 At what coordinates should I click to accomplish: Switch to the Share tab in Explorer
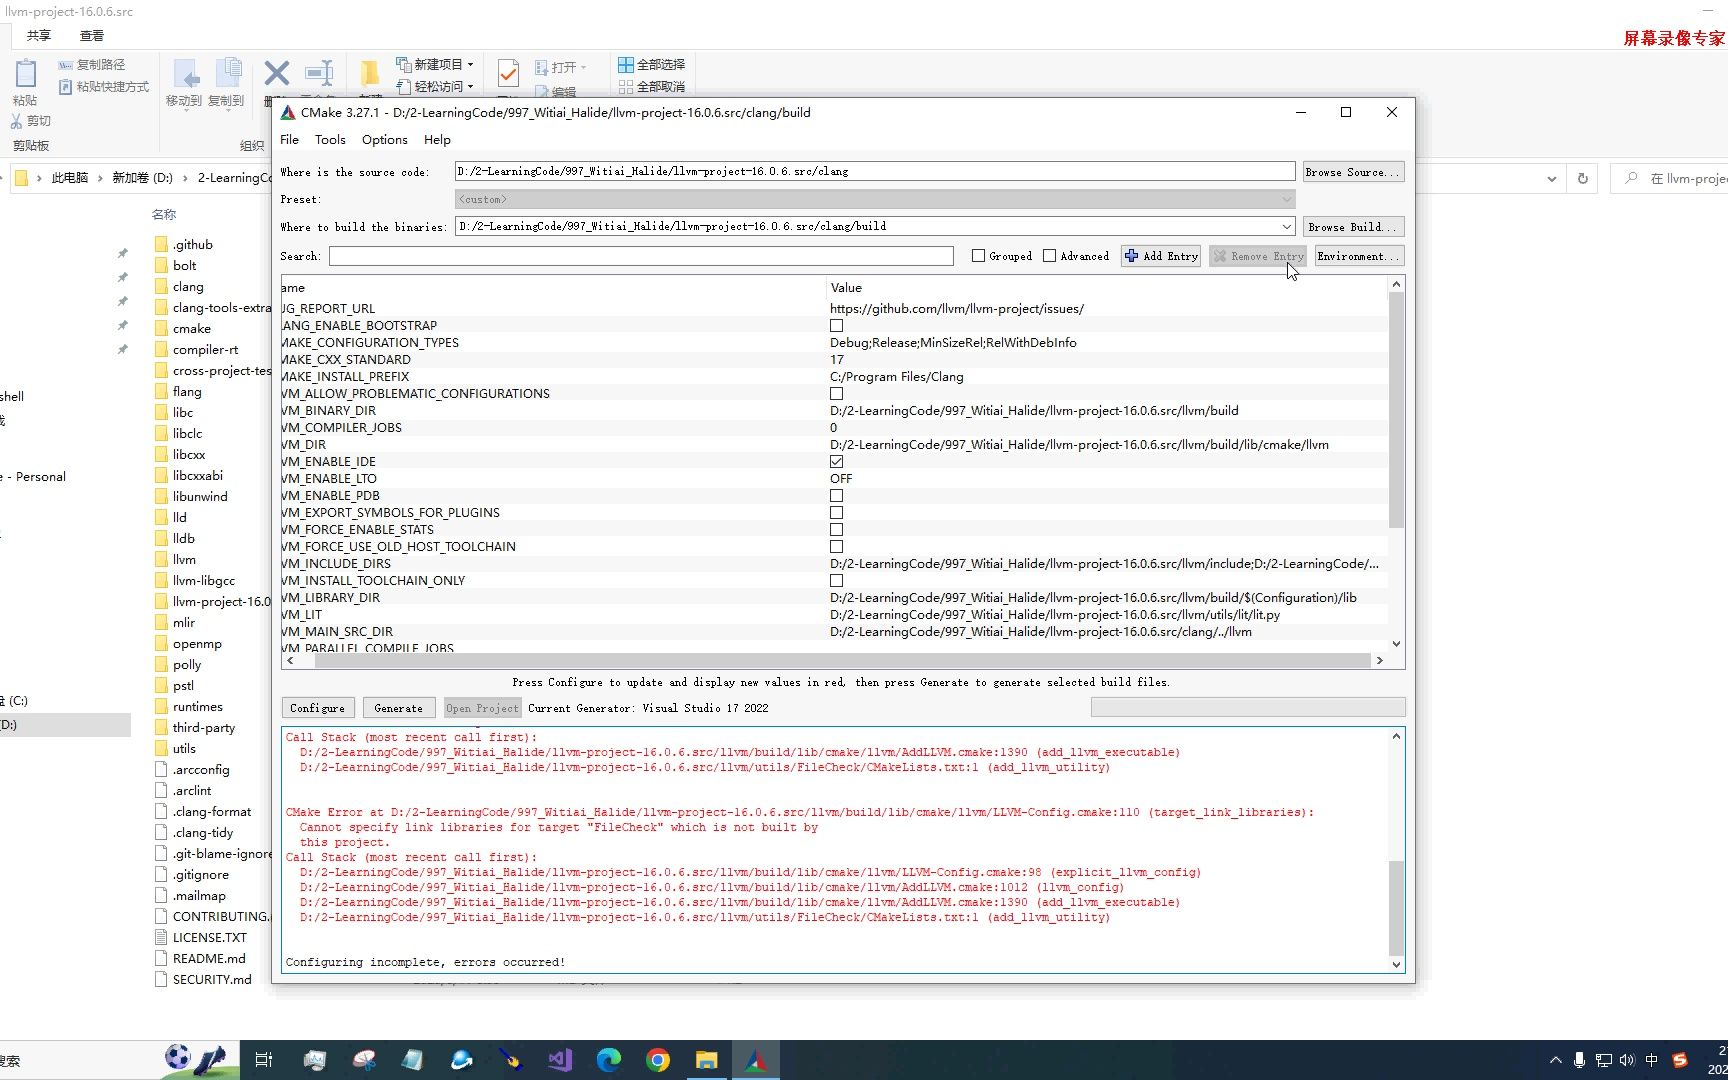(39, 35)
